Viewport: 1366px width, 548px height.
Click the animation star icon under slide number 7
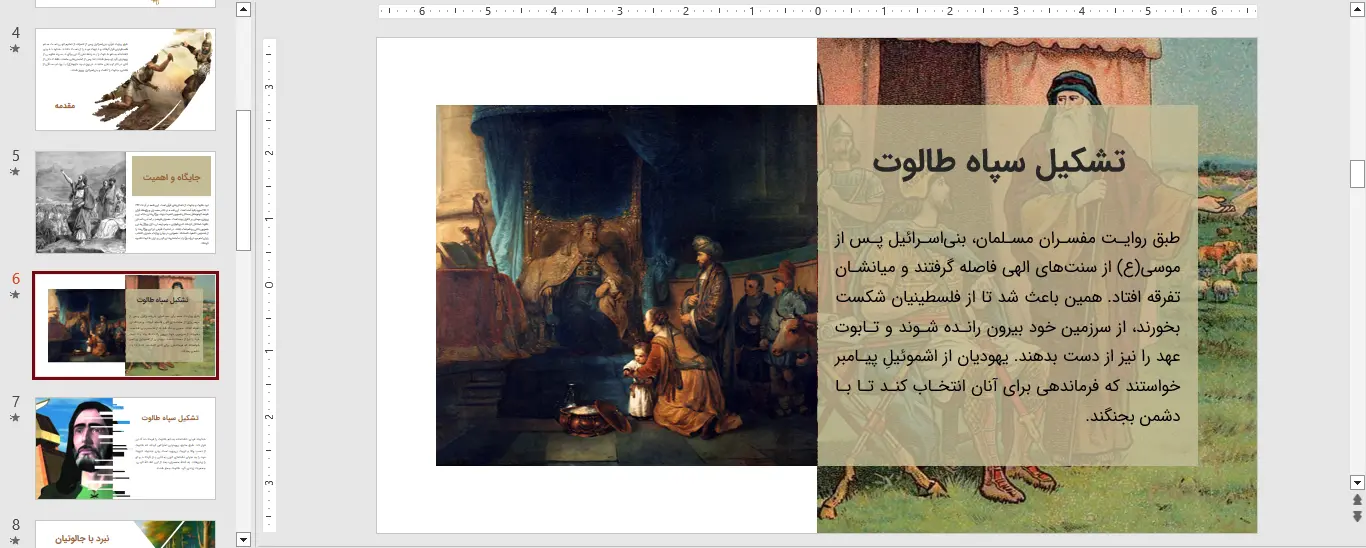15,418
